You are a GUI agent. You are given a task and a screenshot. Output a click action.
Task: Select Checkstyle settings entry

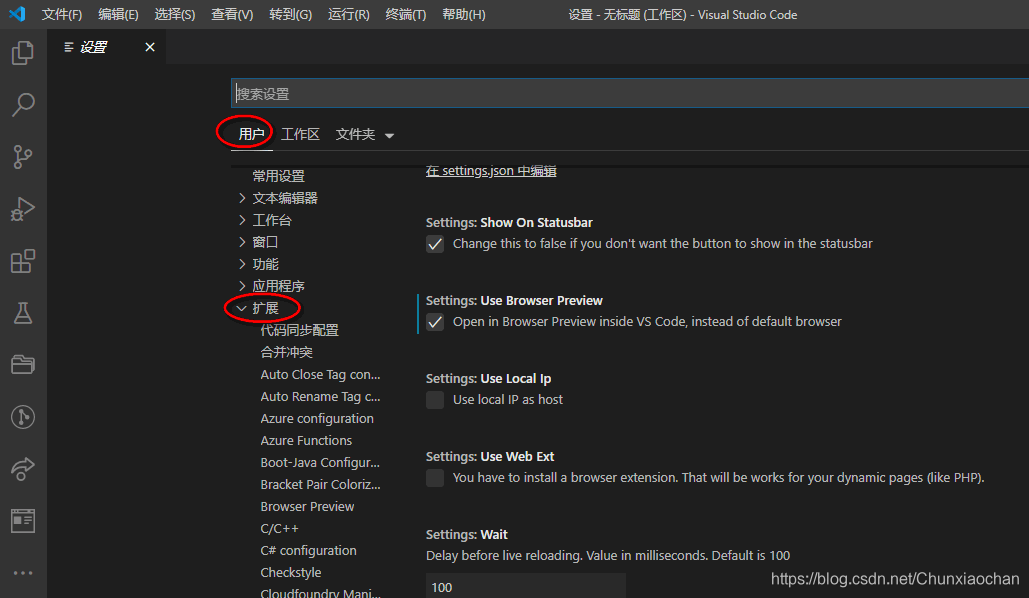click(291, 572)
